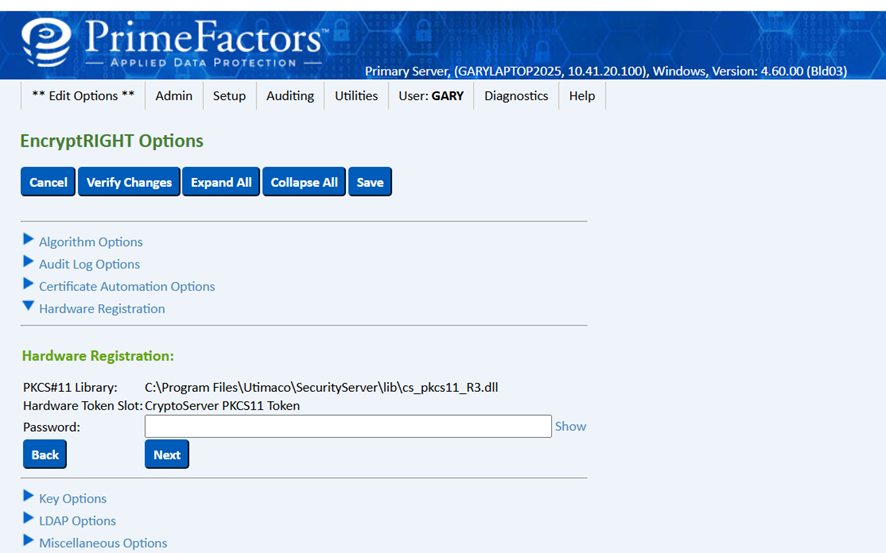Expand the Miscellaneous Options triangle
The height and width of the screenshot is (553, 886).
pyautogui.click(x=28, y=540)
